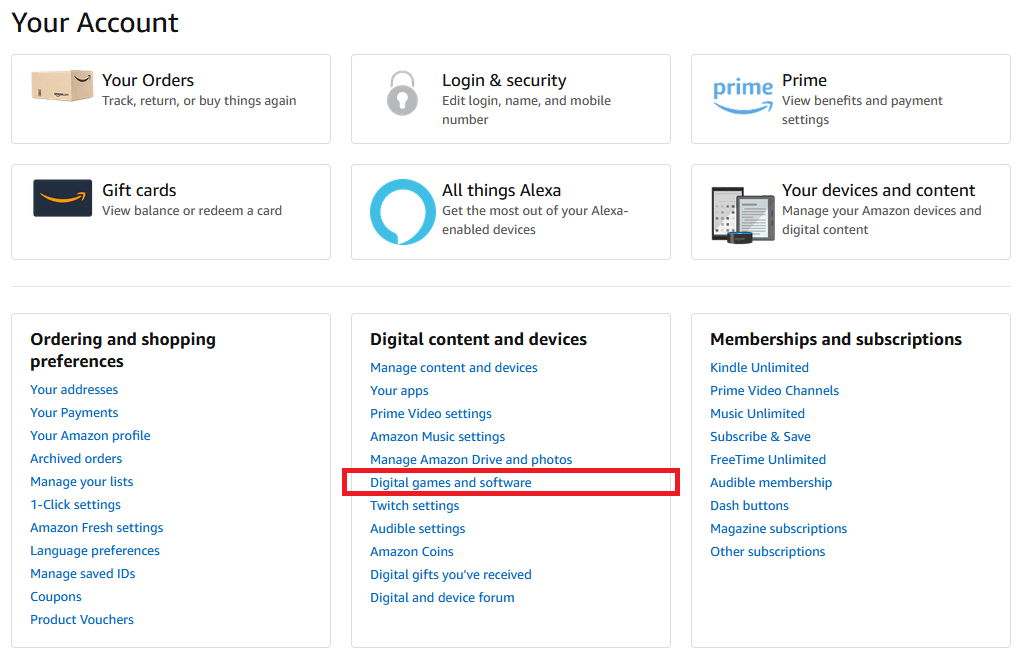Open the Coupons link
The image size is (1022, 655).
click(x=56, y=597)
